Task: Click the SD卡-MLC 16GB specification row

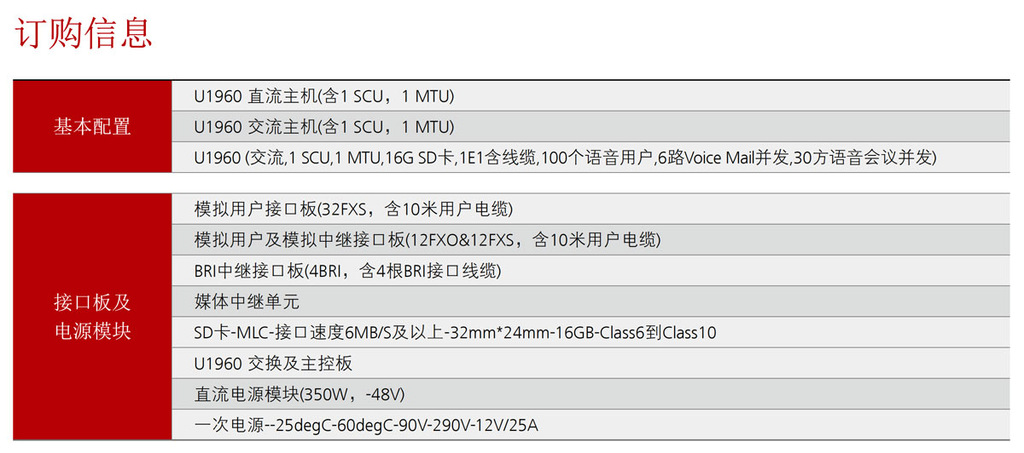Action: click(591, 332)
